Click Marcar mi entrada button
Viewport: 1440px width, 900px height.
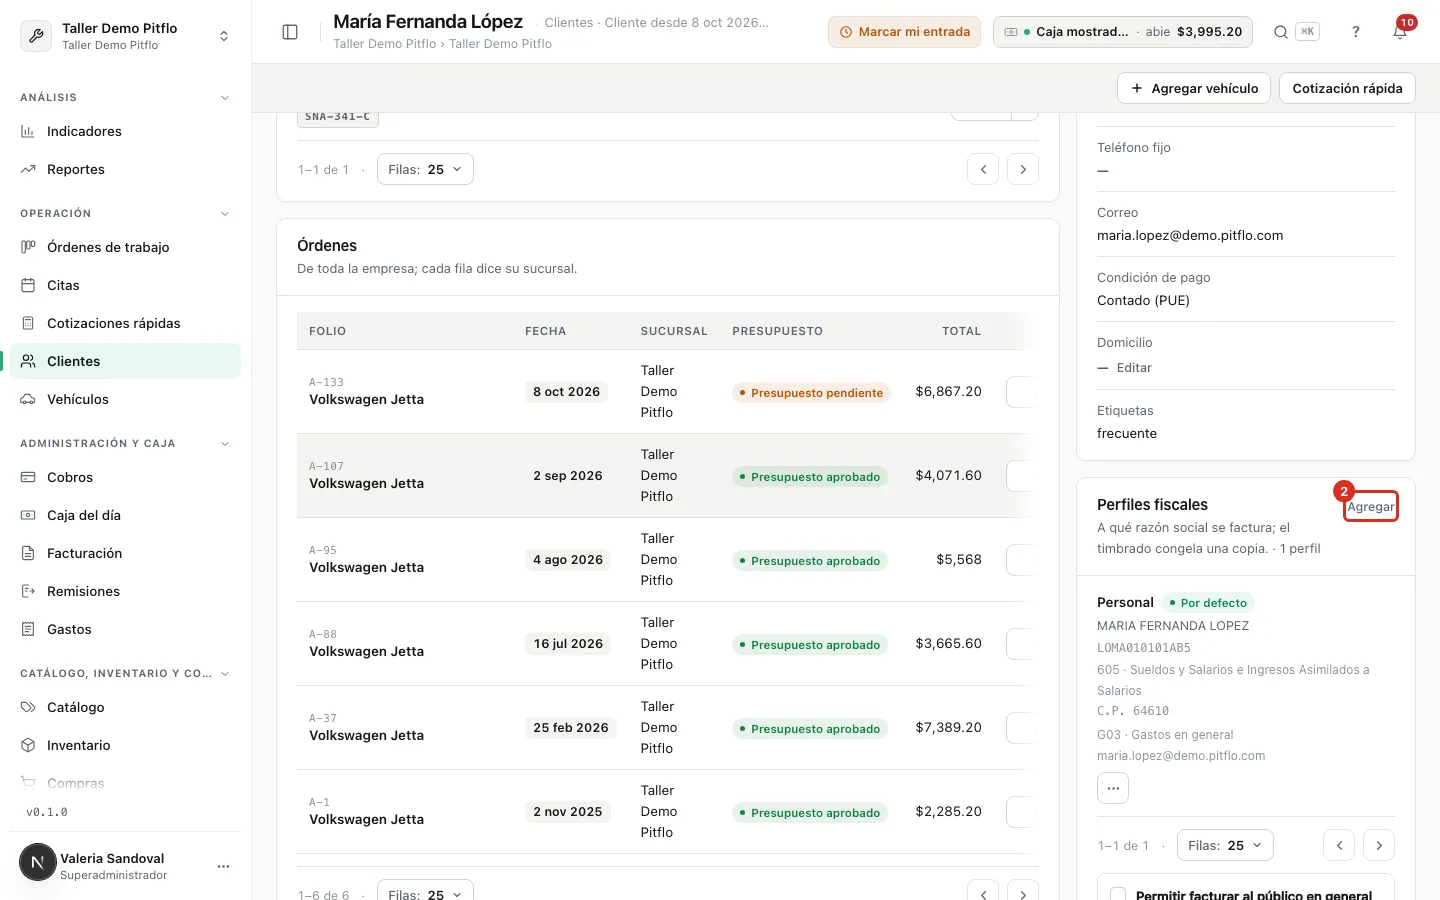[x=904, y=32]
